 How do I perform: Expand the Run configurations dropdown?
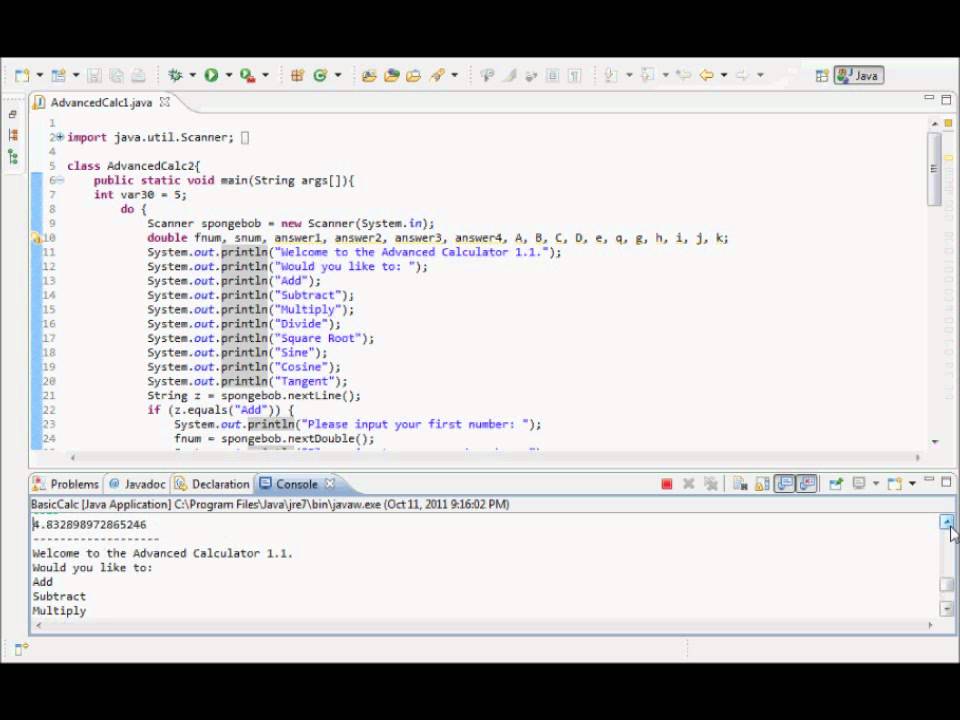[229, 75]
